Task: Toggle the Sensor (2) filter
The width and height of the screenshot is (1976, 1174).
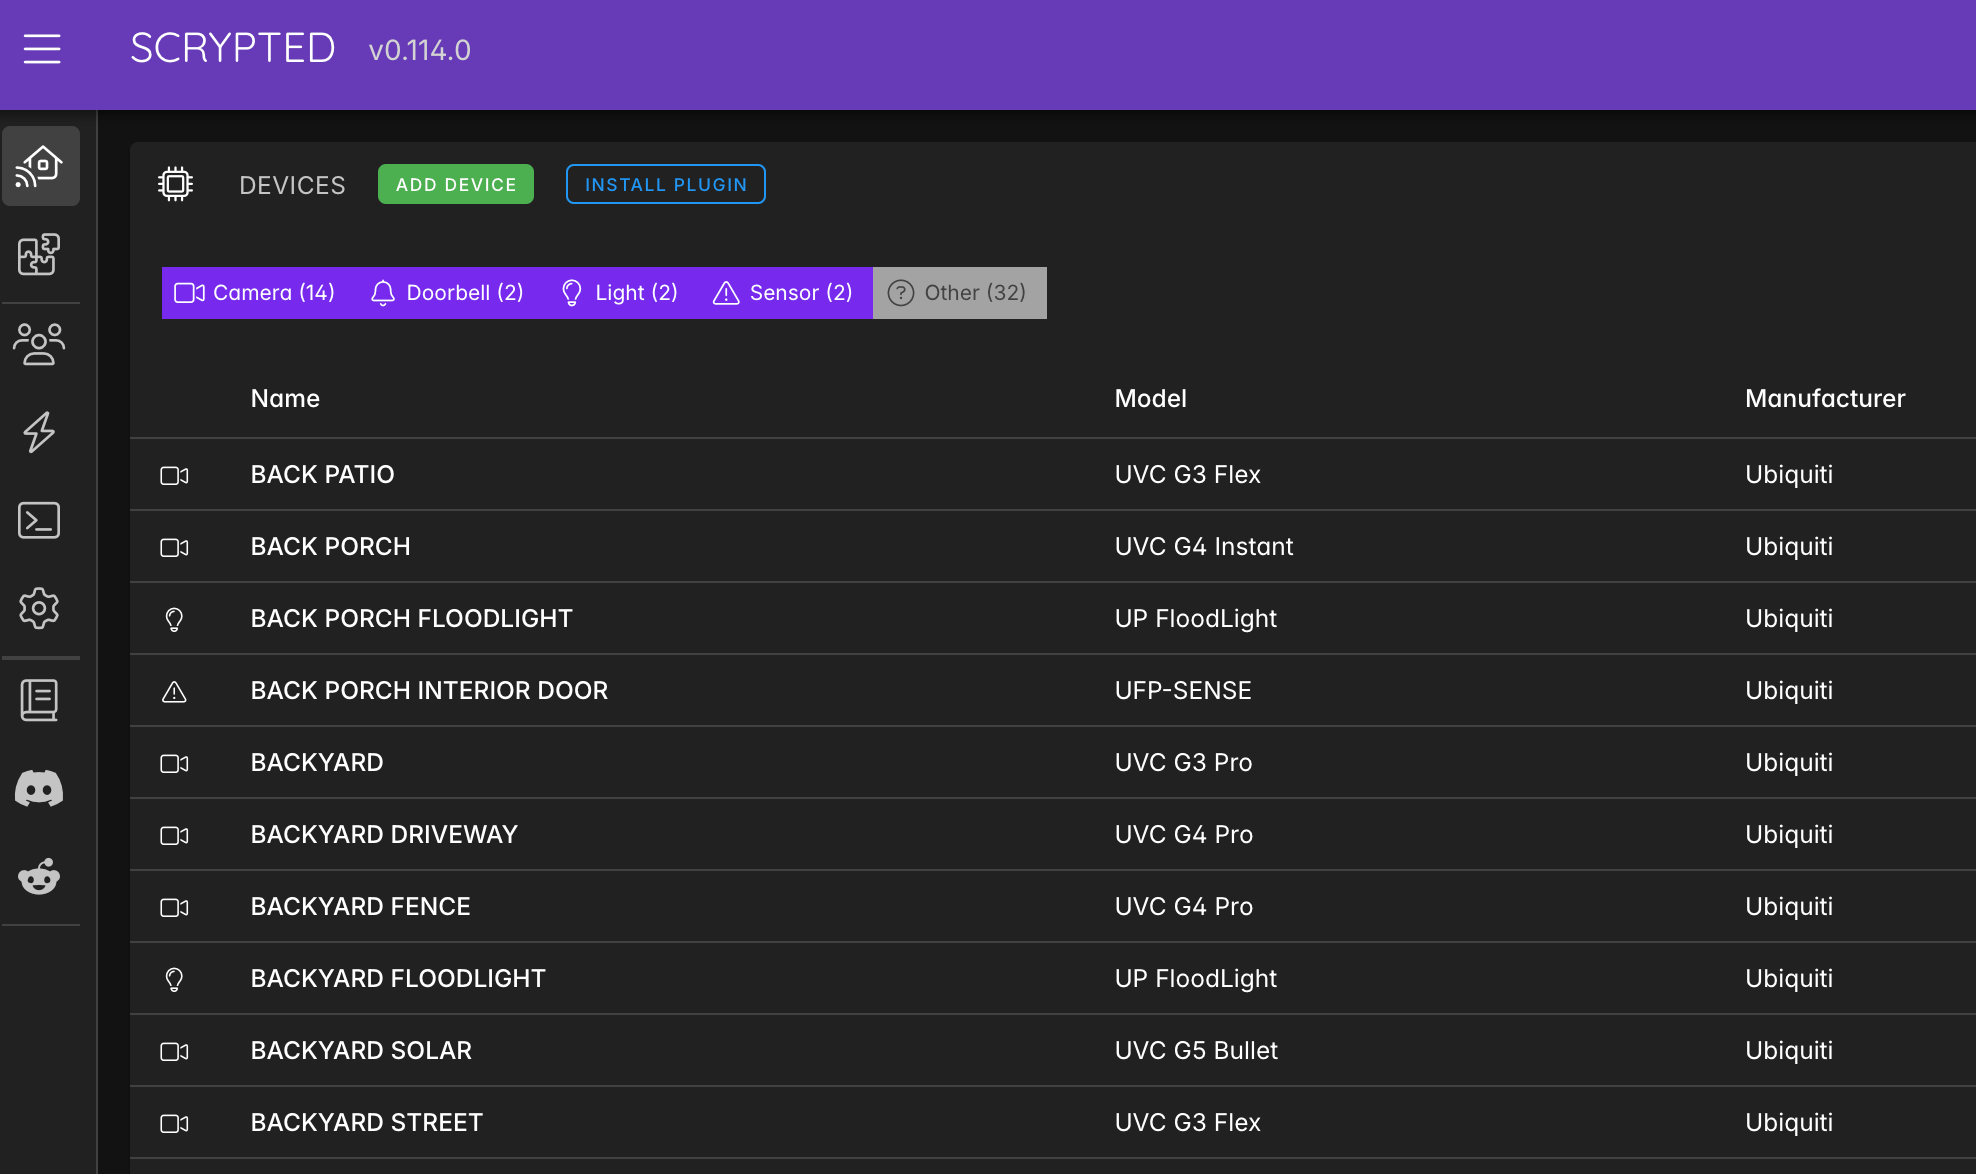Action: coord(782,293)
